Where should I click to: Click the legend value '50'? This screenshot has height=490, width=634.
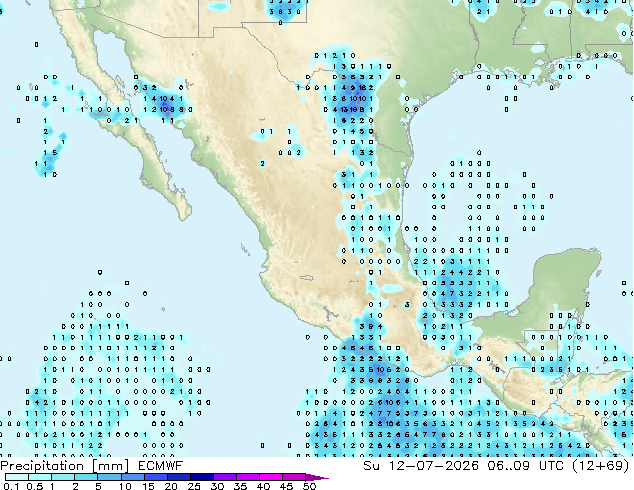pyautogui.click(x=309, y=486)
